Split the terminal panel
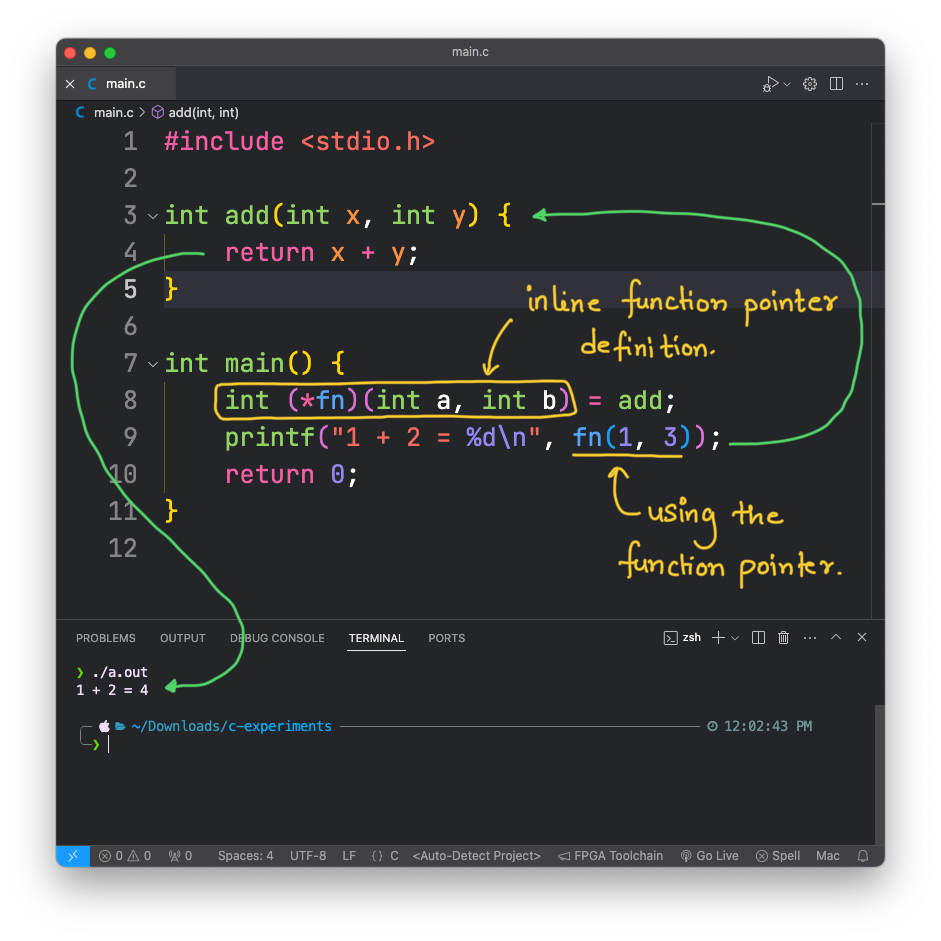Viewport: 941px width, 941px height. click(758, 638)
